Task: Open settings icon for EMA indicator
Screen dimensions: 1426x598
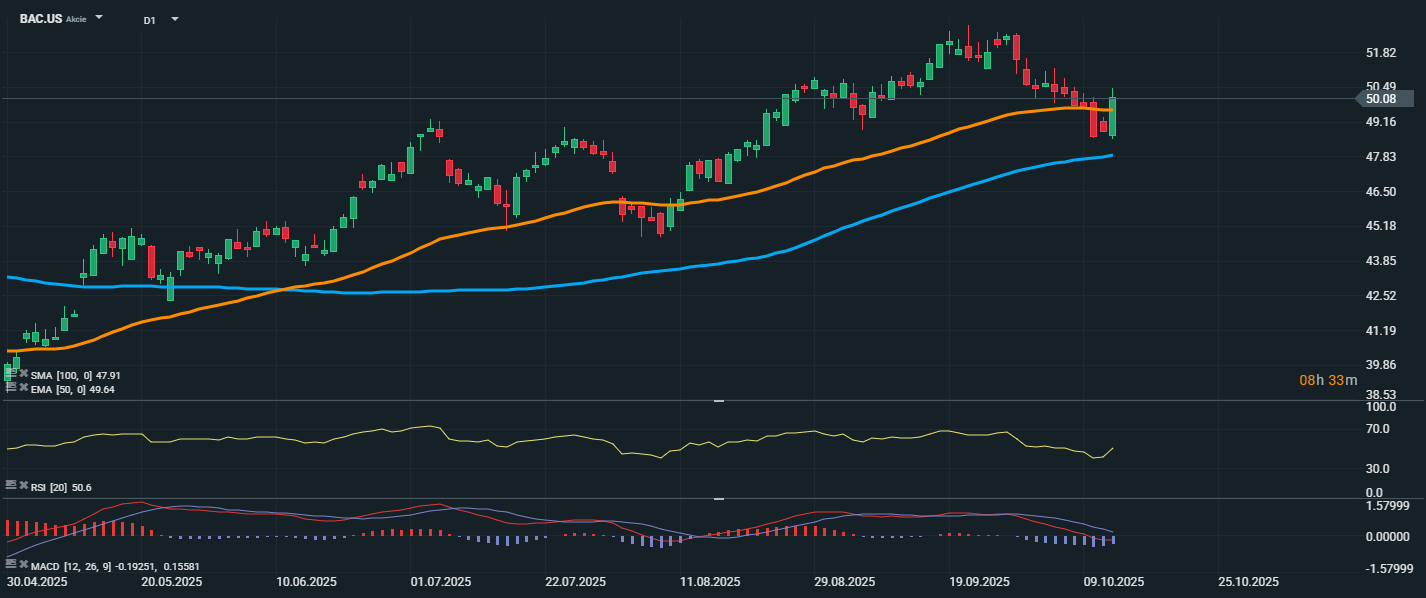Action: [x=11, y=388]
